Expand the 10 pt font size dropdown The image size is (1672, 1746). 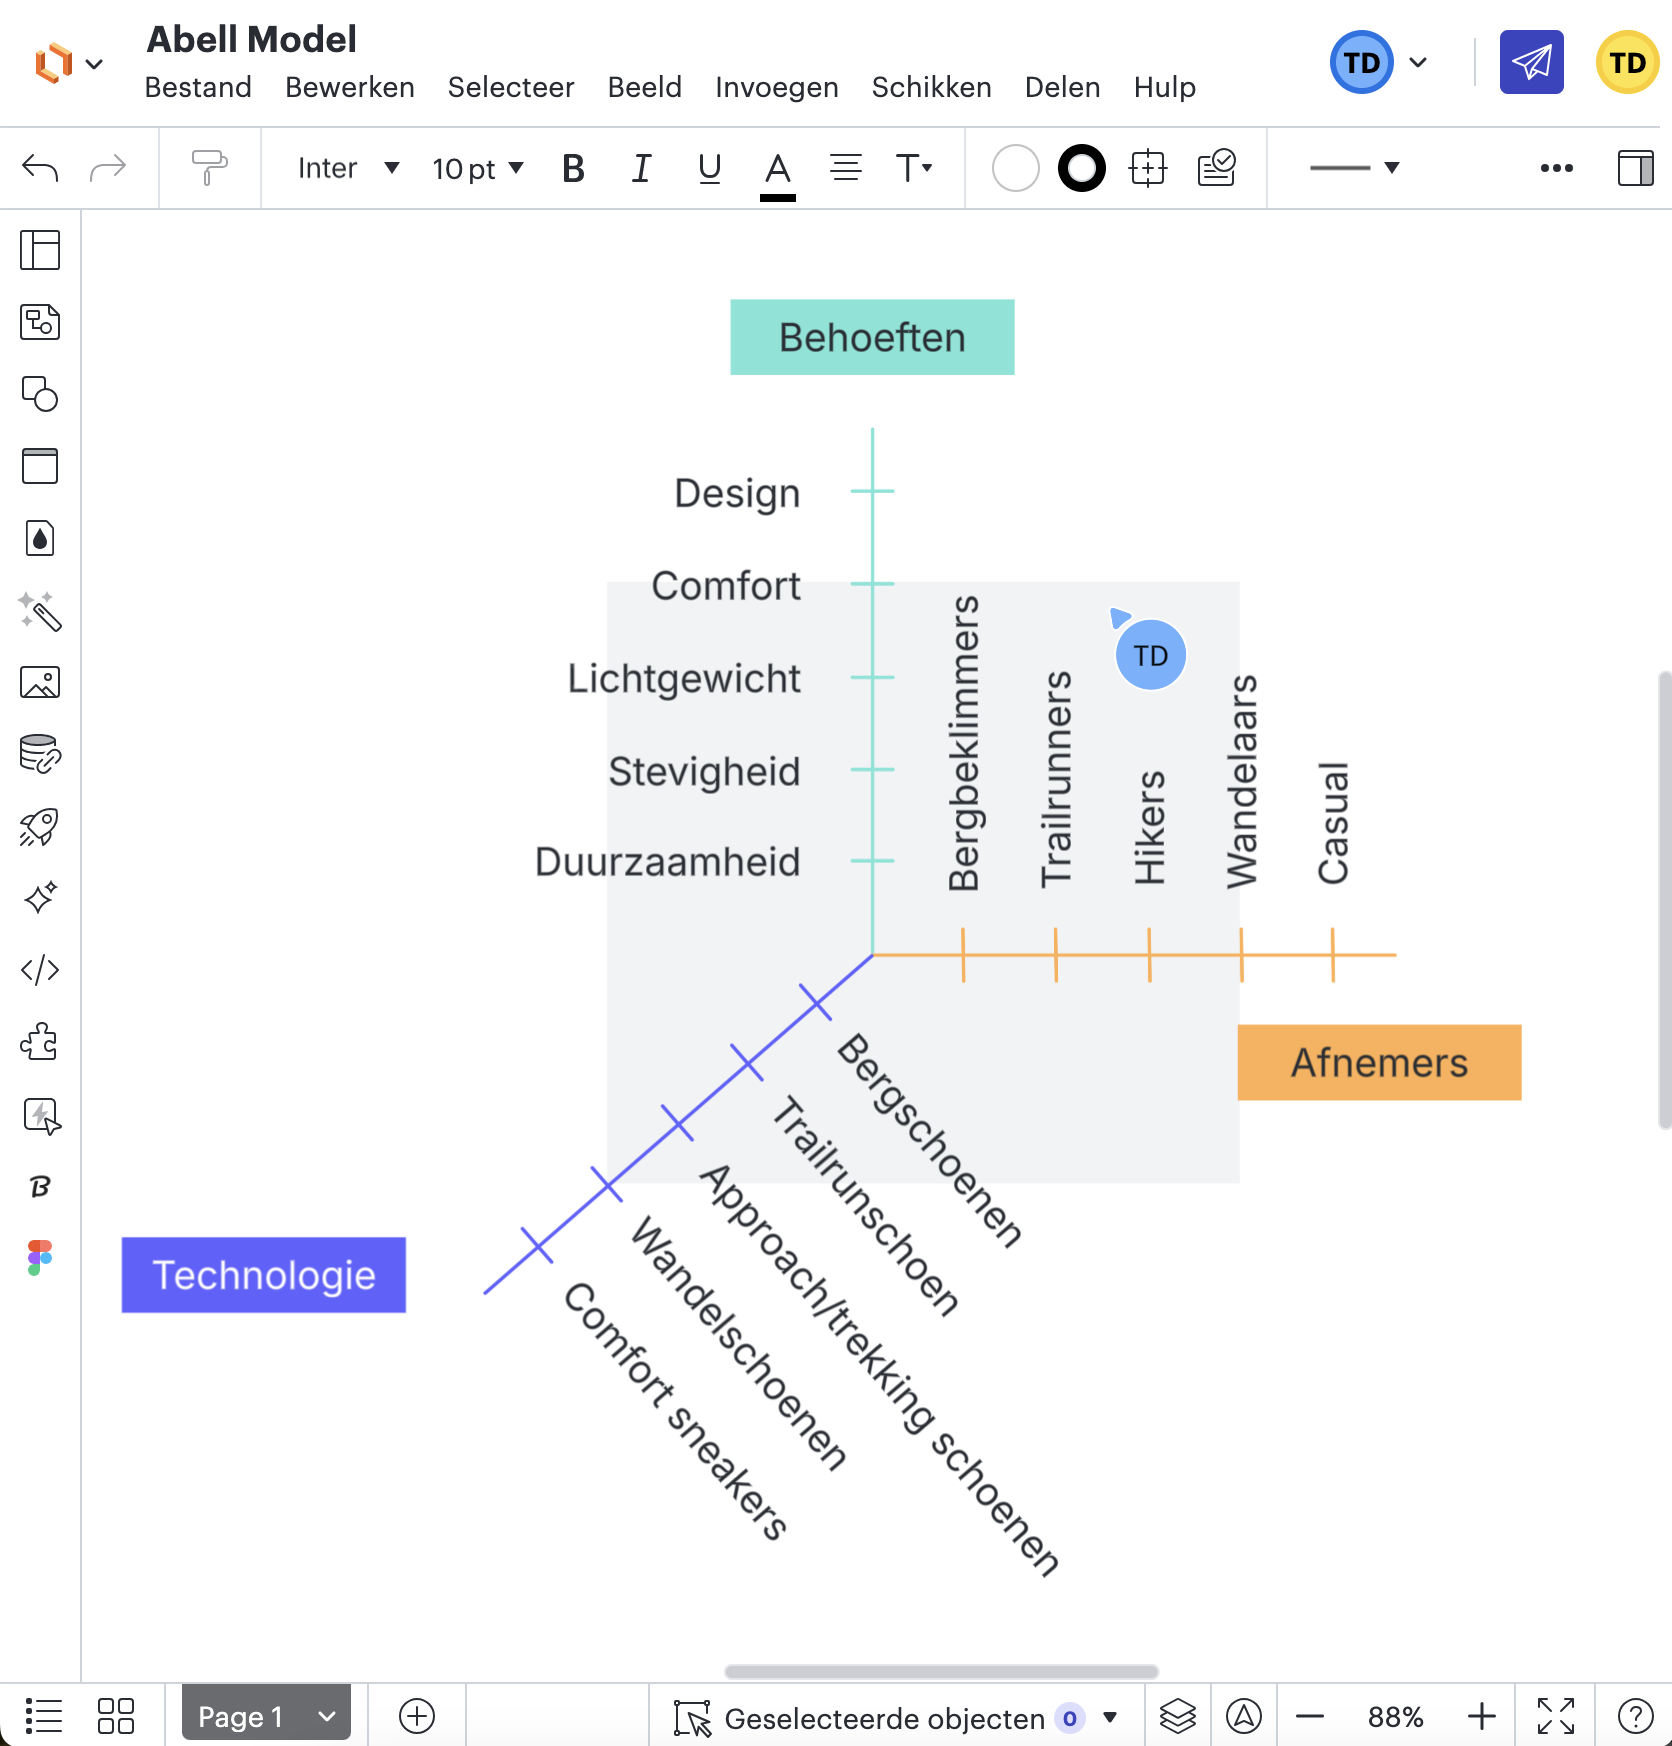477,168
